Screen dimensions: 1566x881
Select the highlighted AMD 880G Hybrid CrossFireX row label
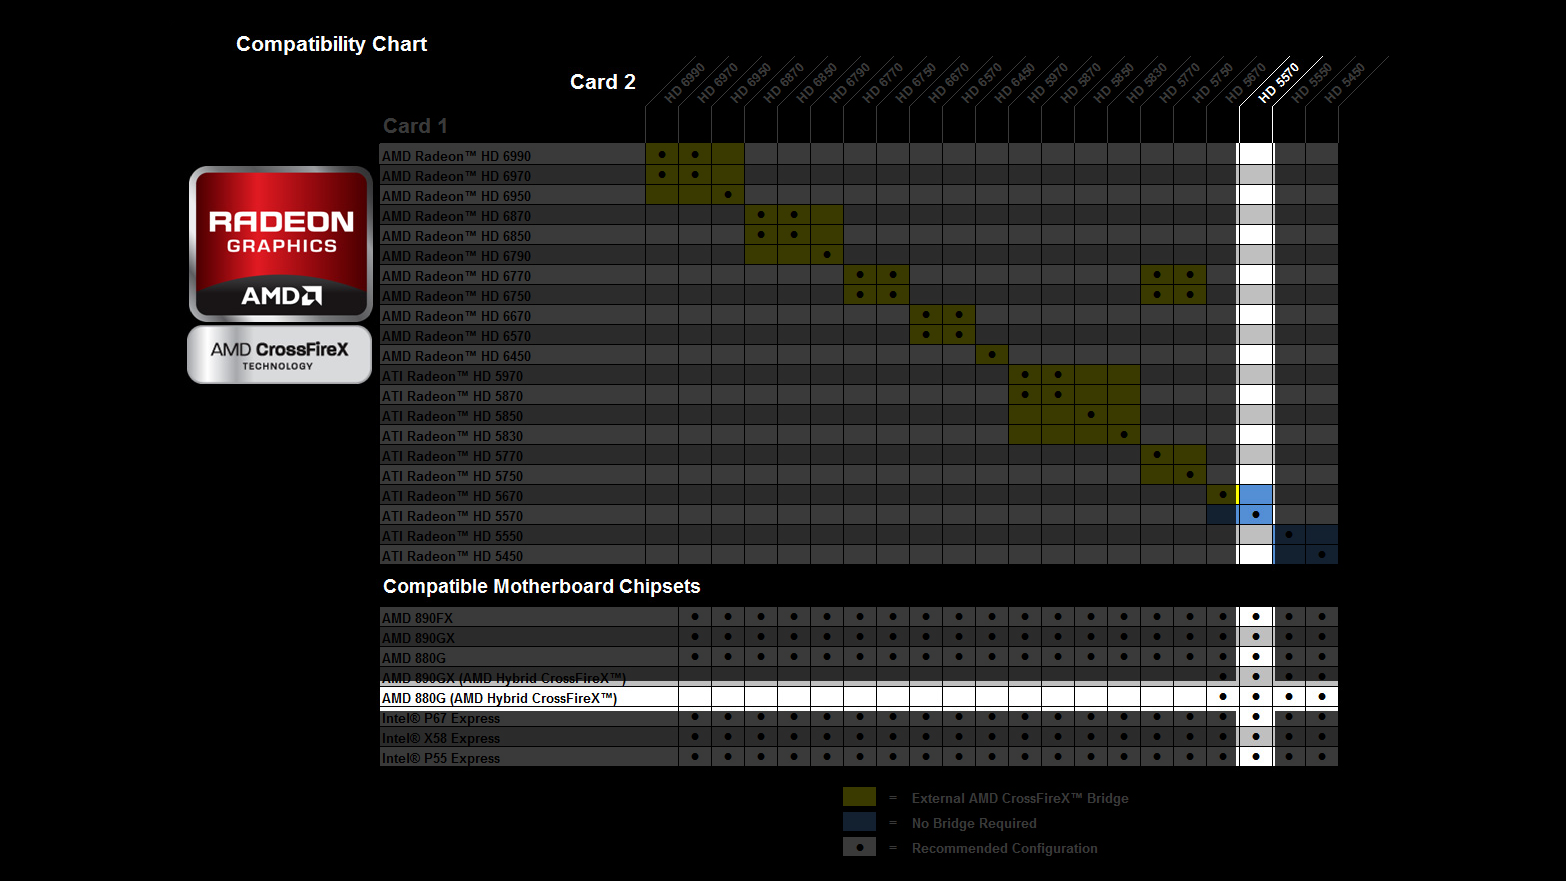coord(499,698)
